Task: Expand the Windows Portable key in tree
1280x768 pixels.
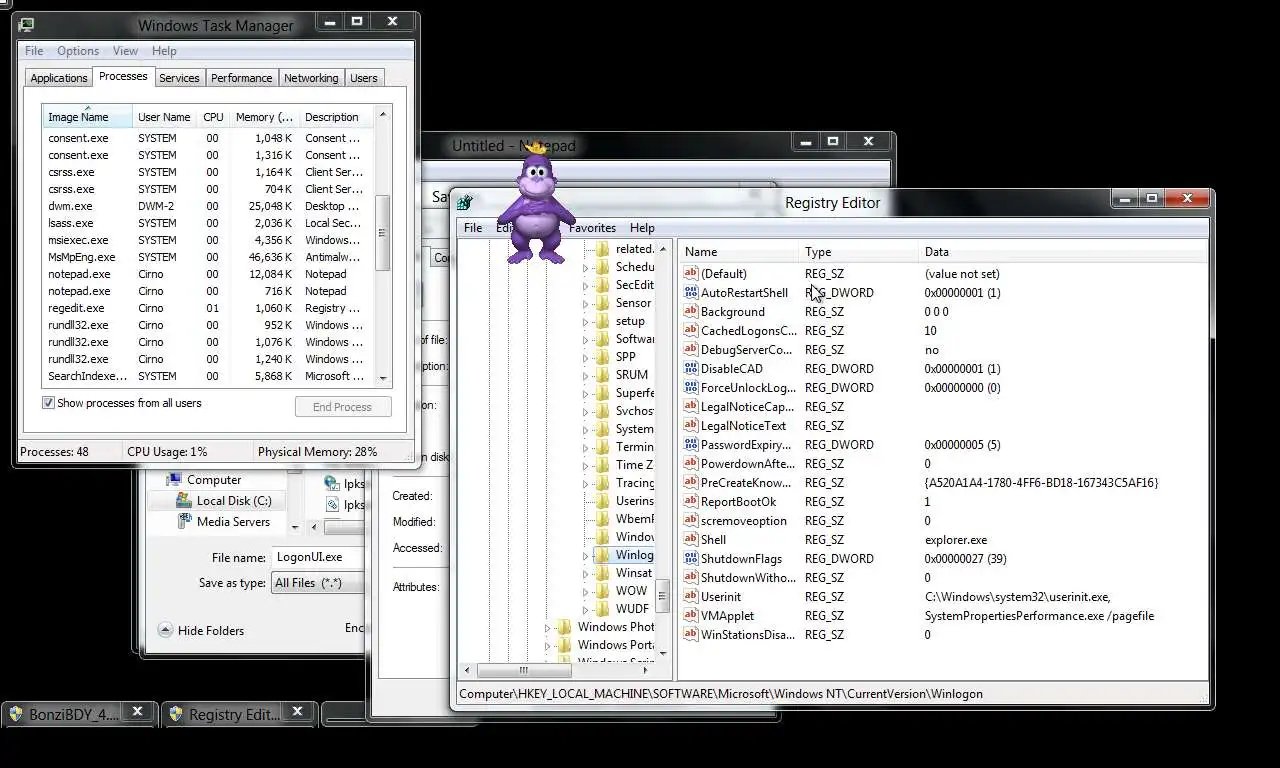Action: tap(547, 646)
